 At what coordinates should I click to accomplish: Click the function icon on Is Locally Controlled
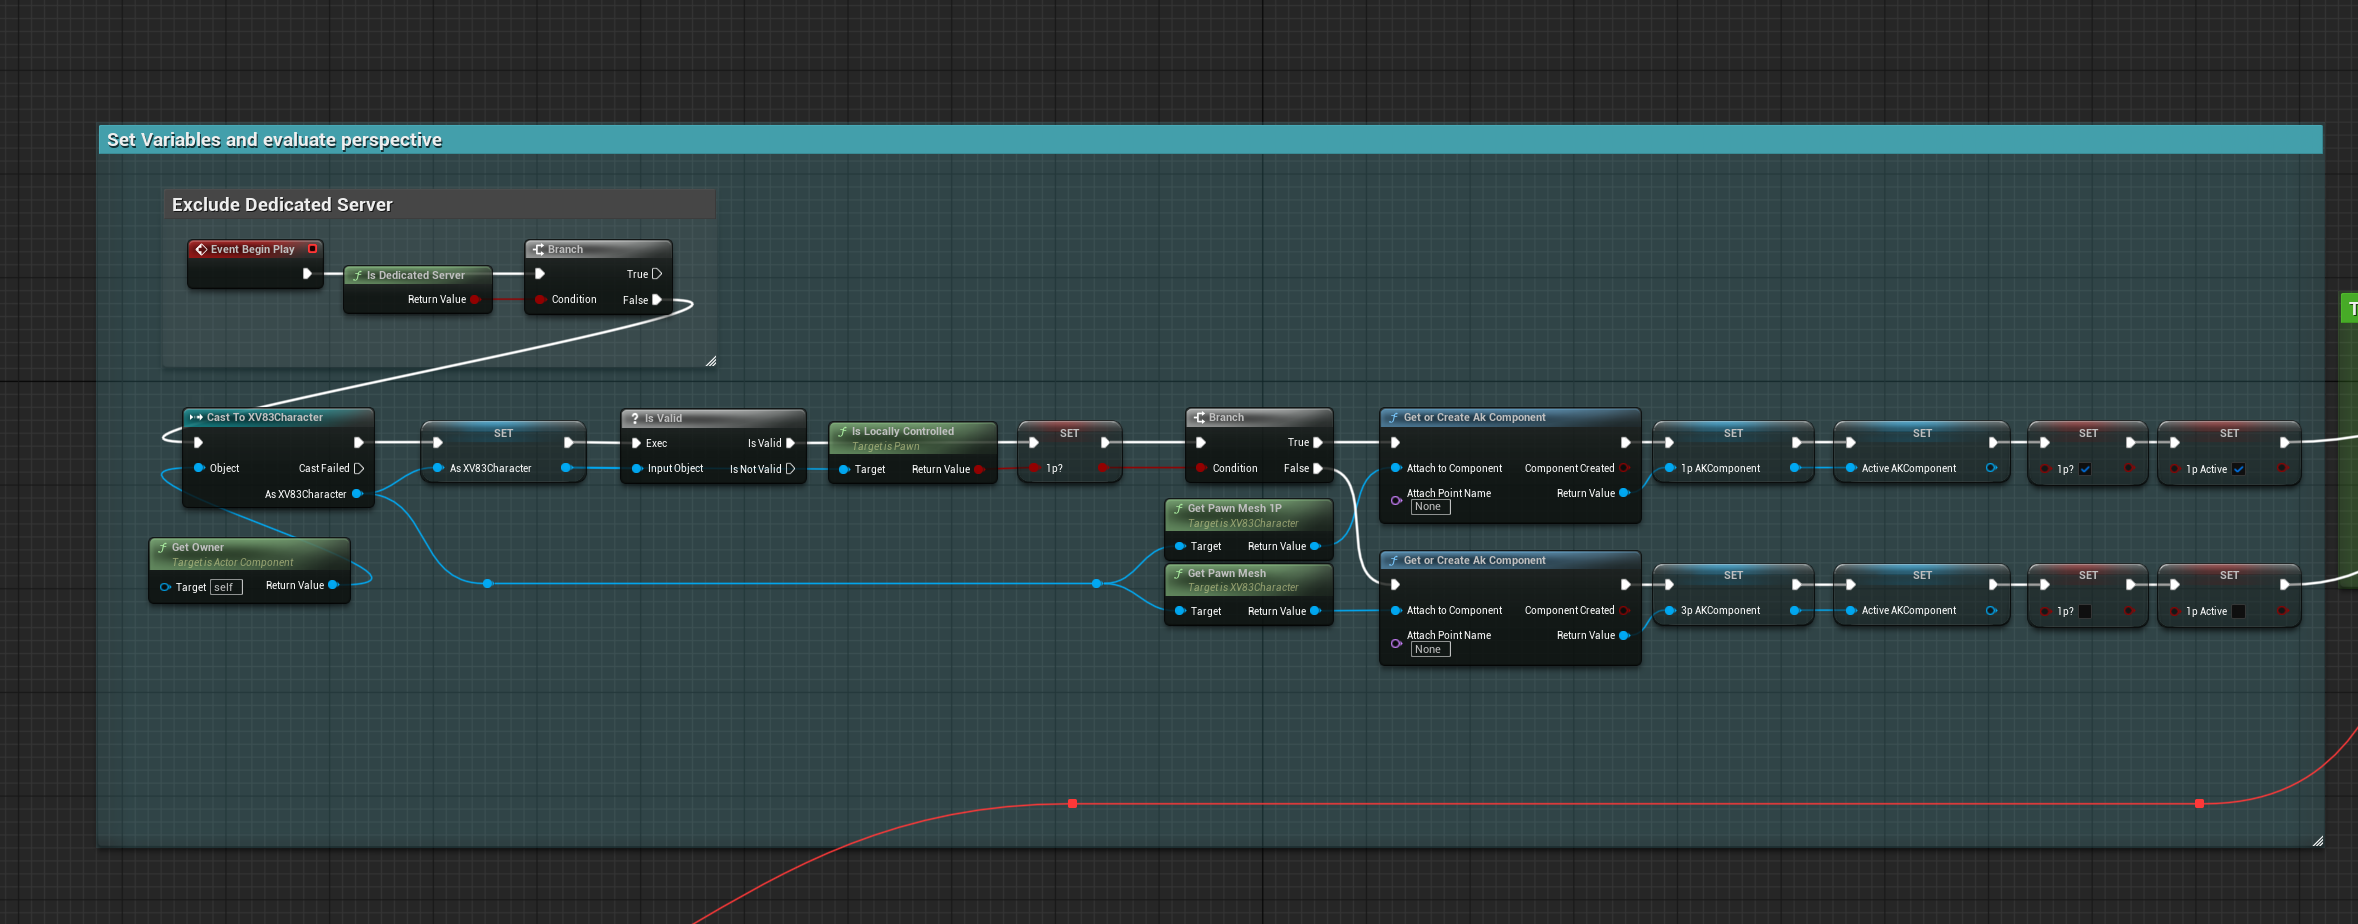tap(843, 431)
